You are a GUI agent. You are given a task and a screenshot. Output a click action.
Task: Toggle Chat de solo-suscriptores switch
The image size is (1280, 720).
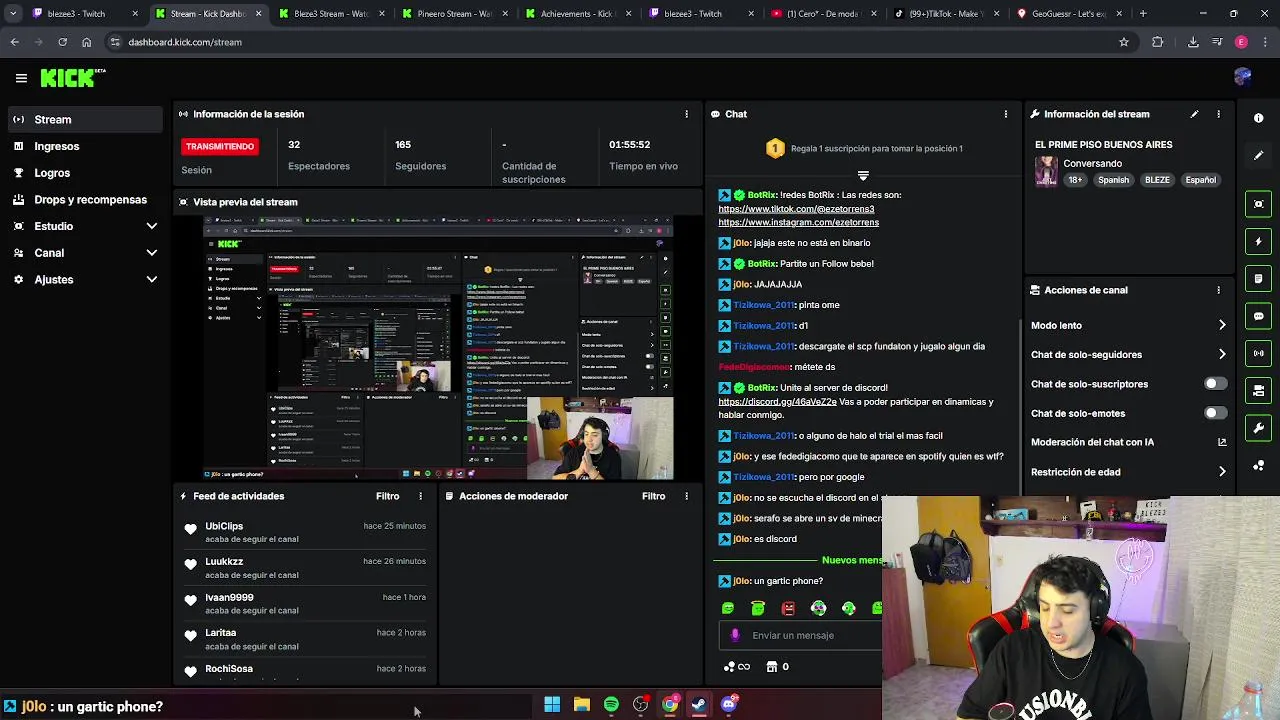point(1215,384)
